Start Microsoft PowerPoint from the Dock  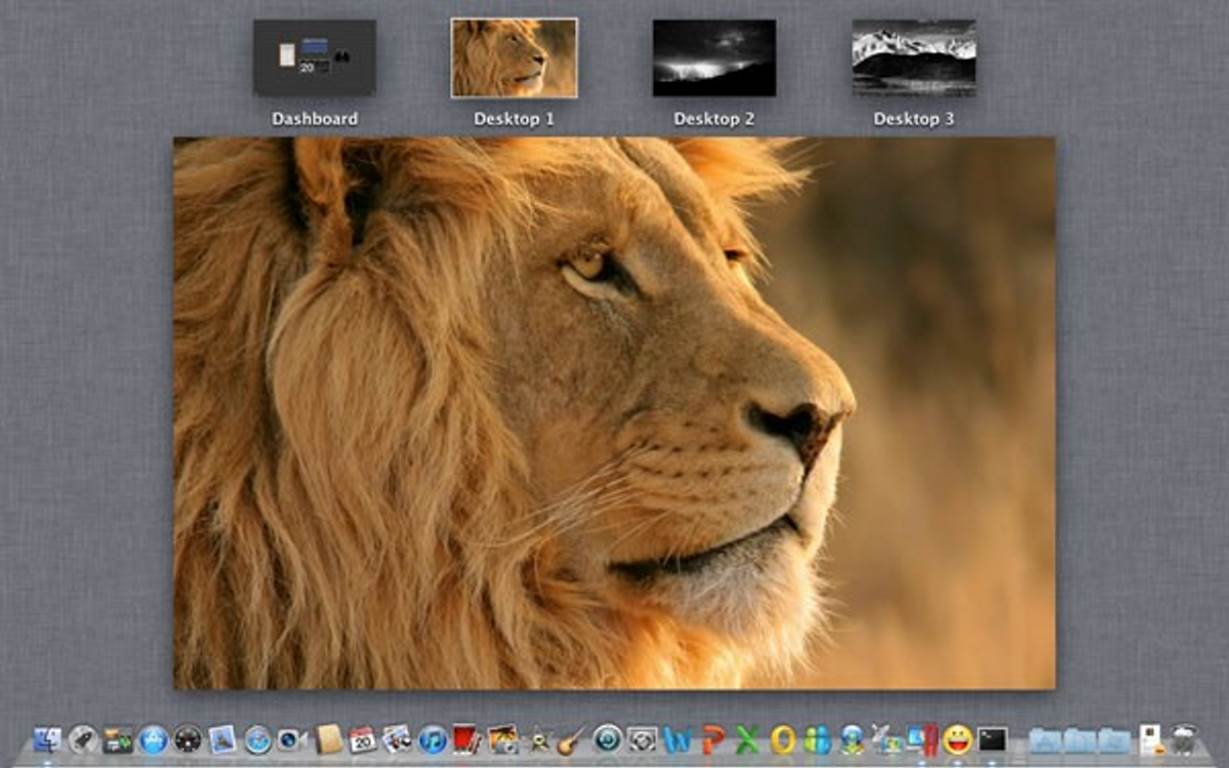(x=710, y=742)
